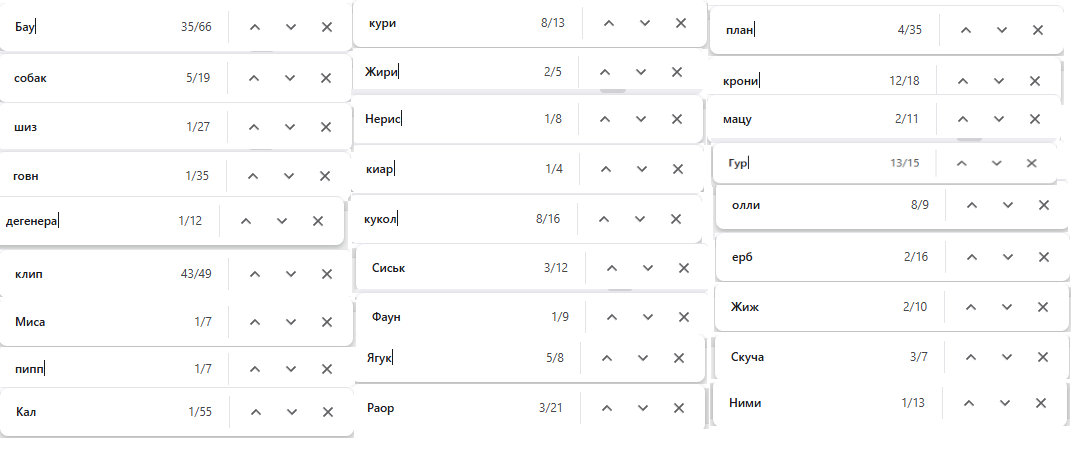Jump to next 'клип' search result

[291, 273]
